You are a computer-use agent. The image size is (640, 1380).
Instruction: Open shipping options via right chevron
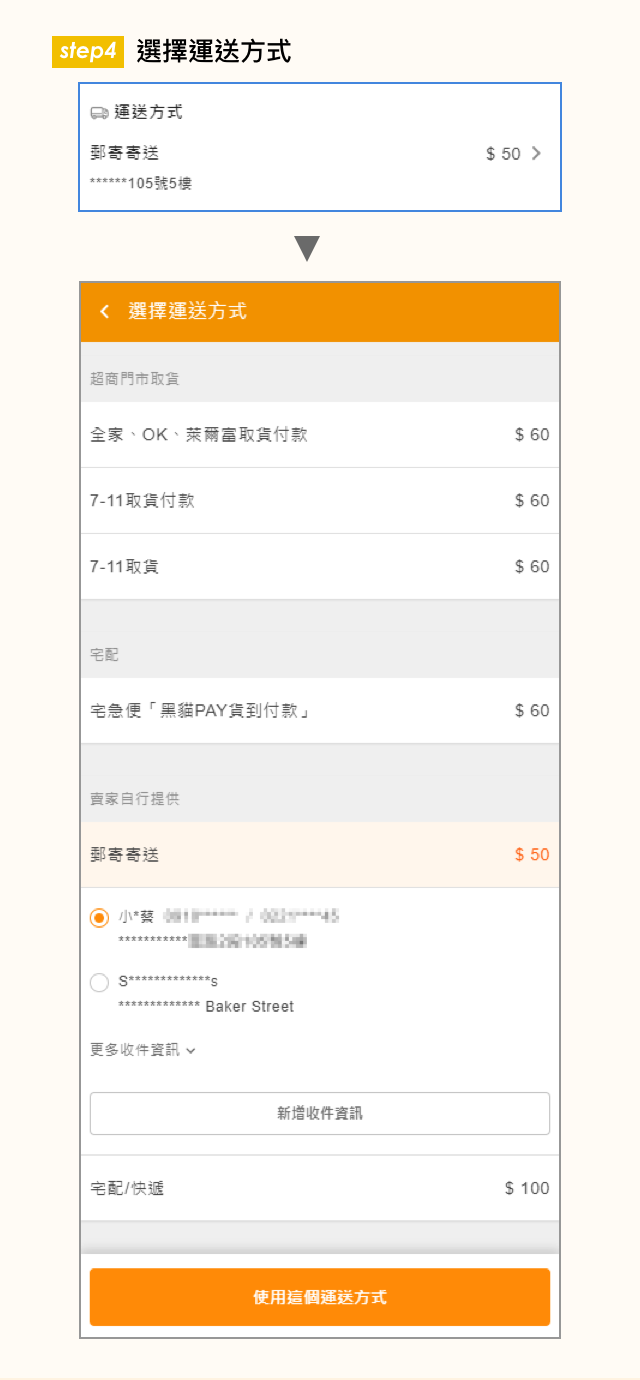coord(537,153)
